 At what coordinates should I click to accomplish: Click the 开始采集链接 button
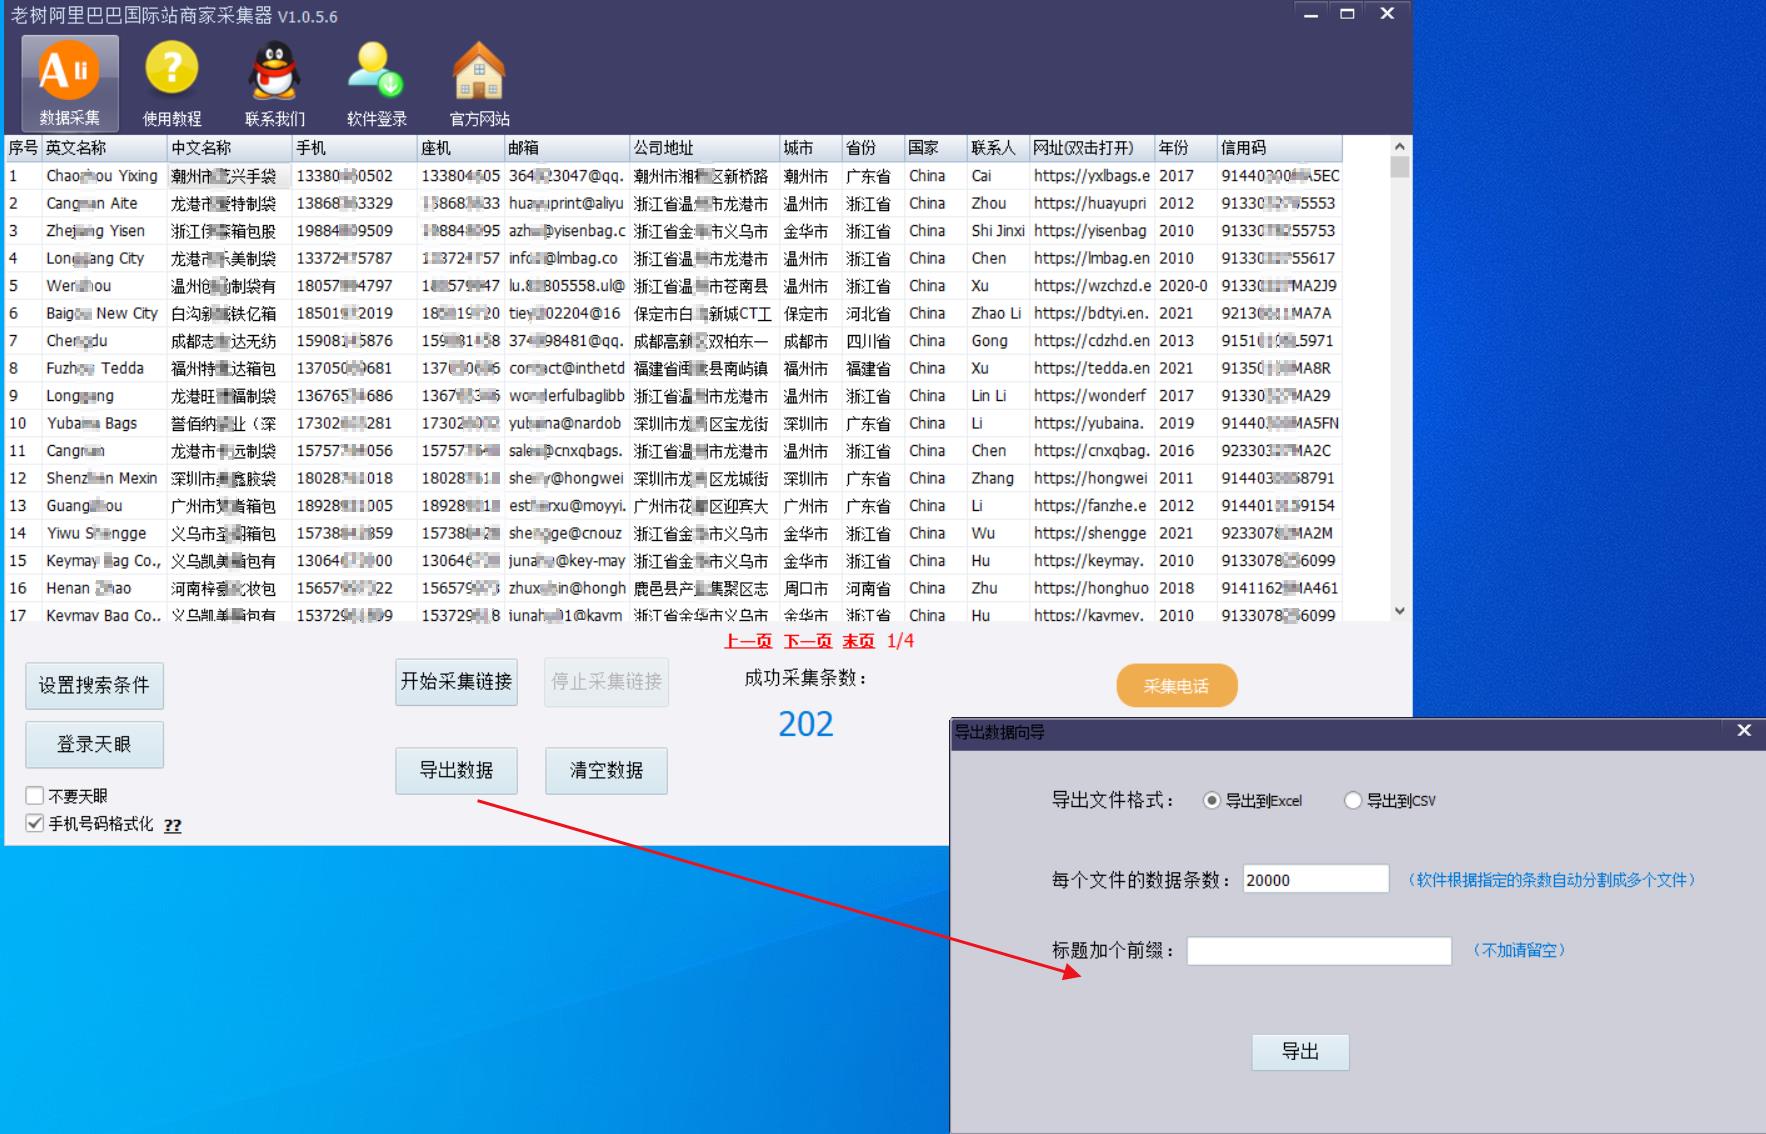pos(456,682)
